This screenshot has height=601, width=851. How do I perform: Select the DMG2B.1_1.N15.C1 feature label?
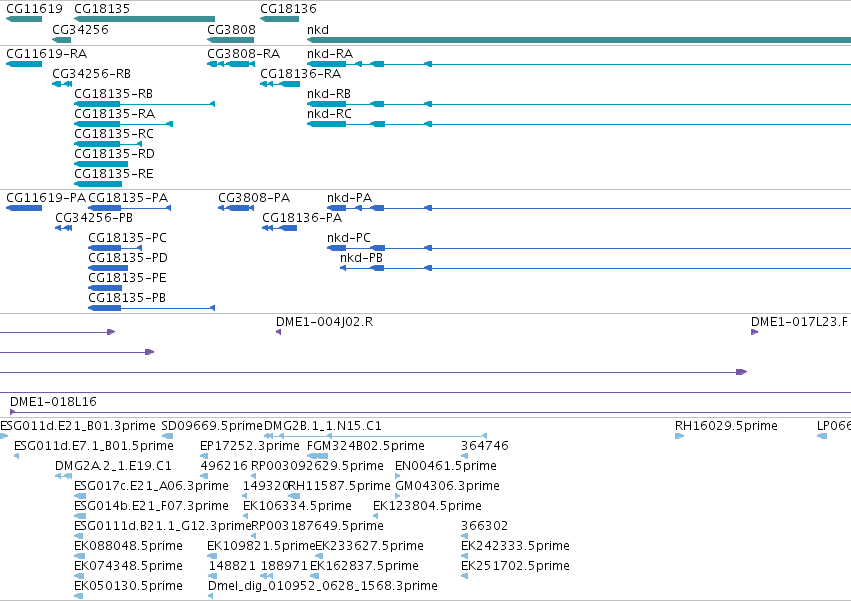[x=323, y=426]
